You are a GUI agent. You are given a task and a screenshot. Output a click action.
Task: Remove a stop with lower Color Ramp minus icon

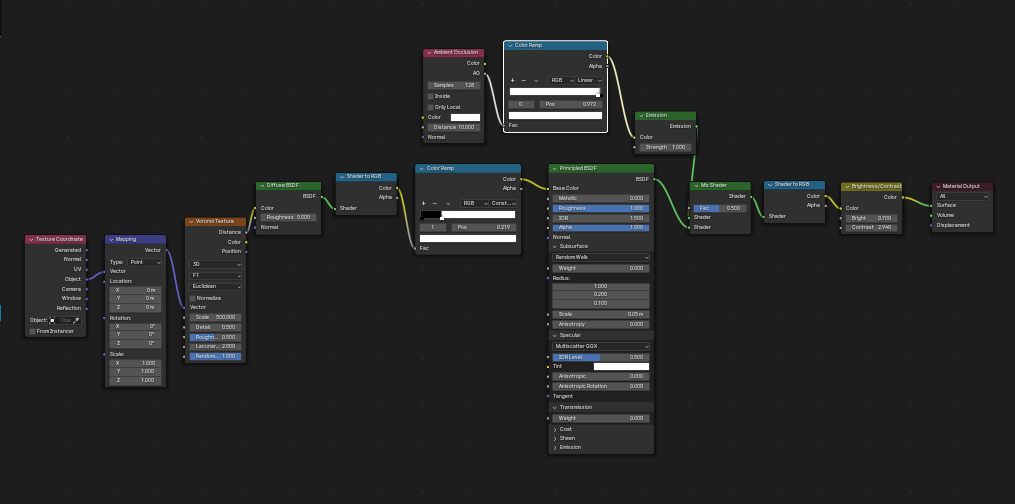(x=435, y=203)
